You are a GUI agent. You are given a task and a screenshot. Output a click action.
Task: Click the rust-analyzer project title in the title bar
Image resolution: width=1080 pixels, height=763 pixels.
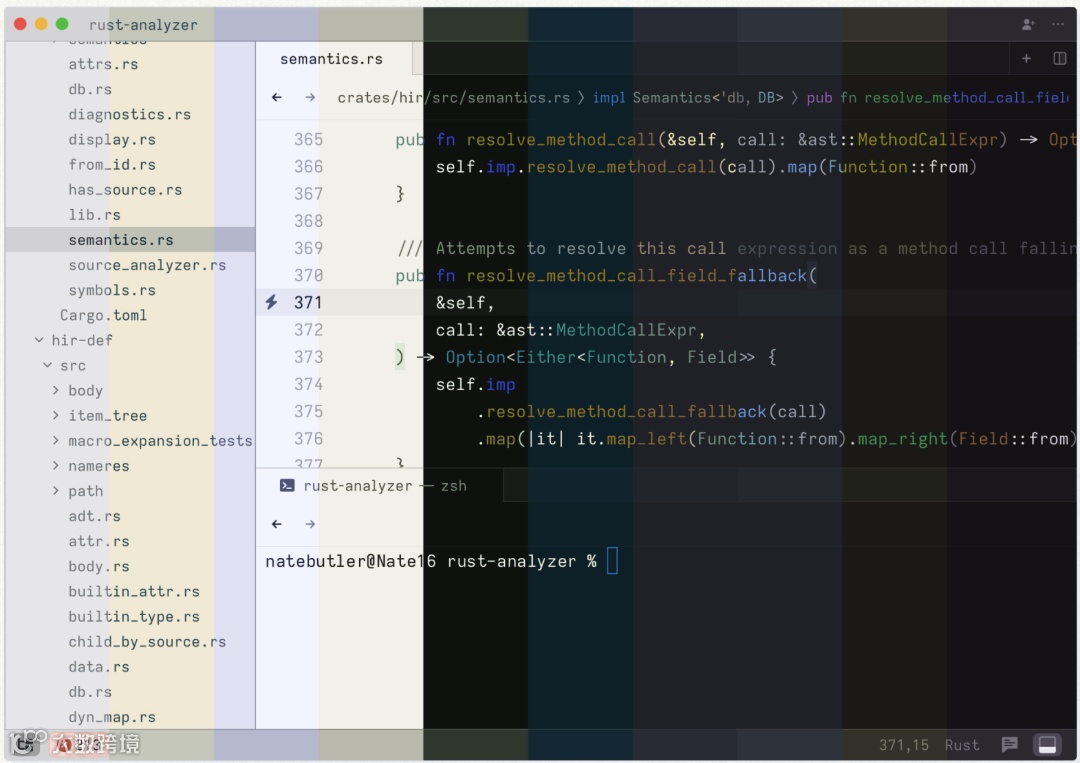click(143, 25)
